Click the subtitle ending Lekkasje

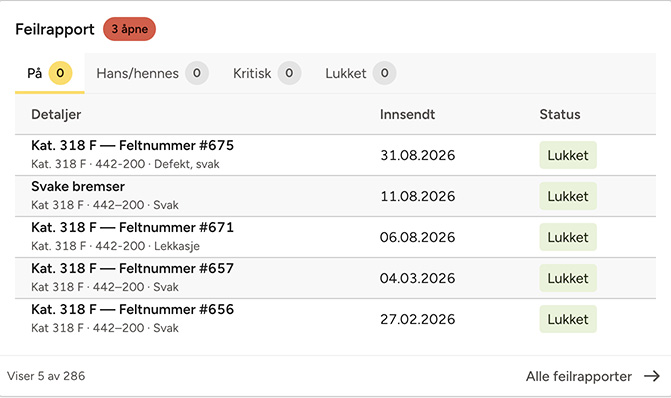(116, 246)
